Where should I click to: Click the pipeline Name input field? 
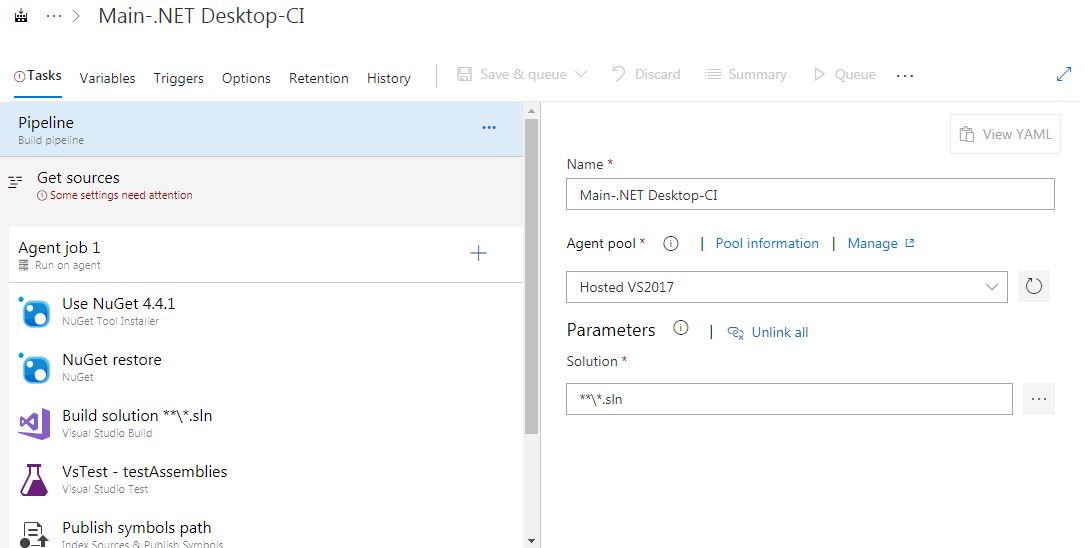click(x=810, y=194)
